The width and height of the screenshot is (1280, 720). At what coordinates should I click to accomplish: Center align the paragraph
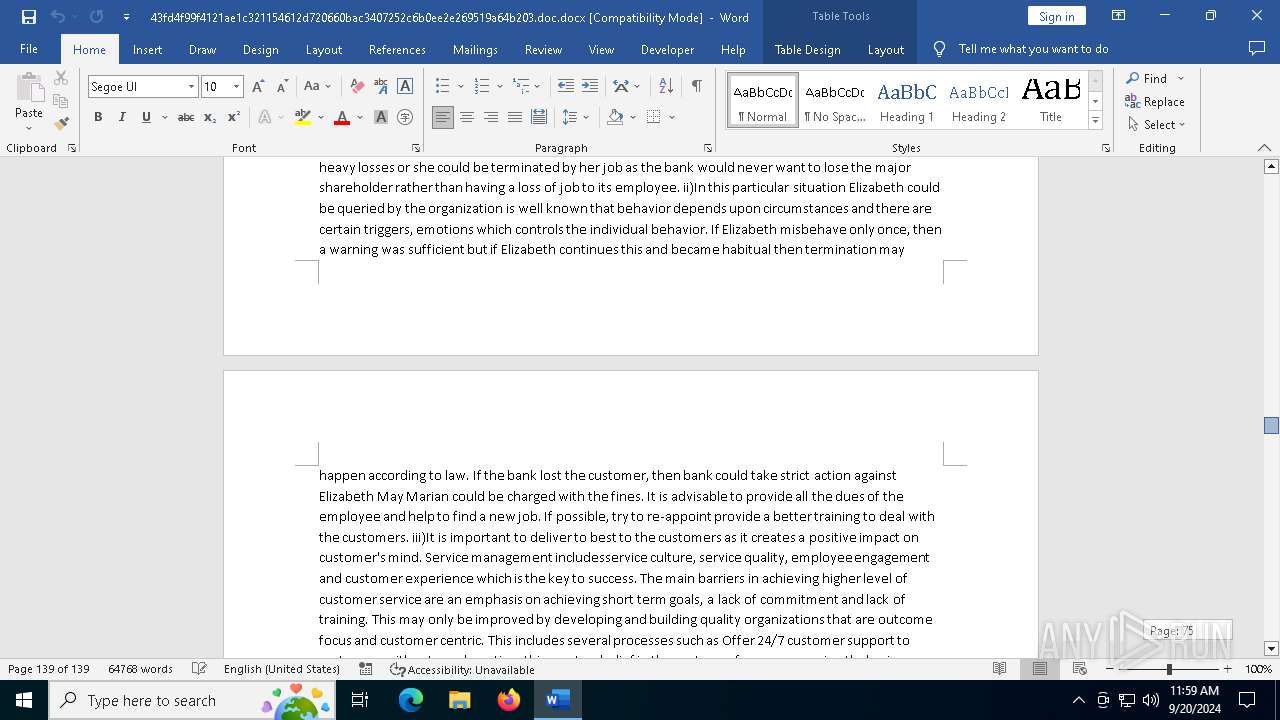point(467,117)
